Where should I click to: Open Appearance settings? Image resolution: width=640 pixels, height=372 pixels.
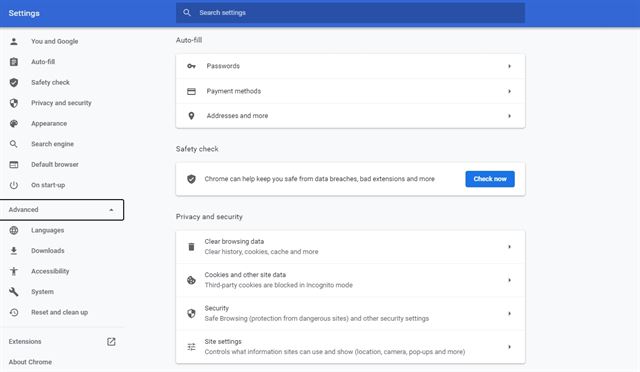49,123
